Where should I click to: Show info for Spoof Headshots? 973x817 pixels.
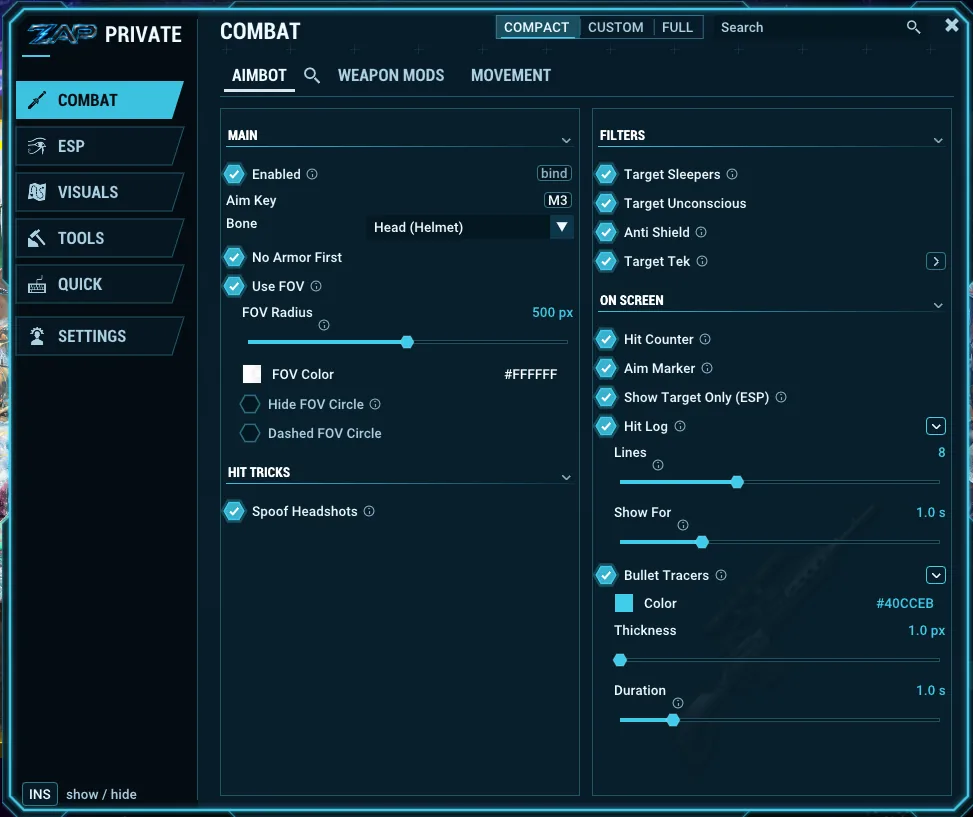[x=369, y=511]
